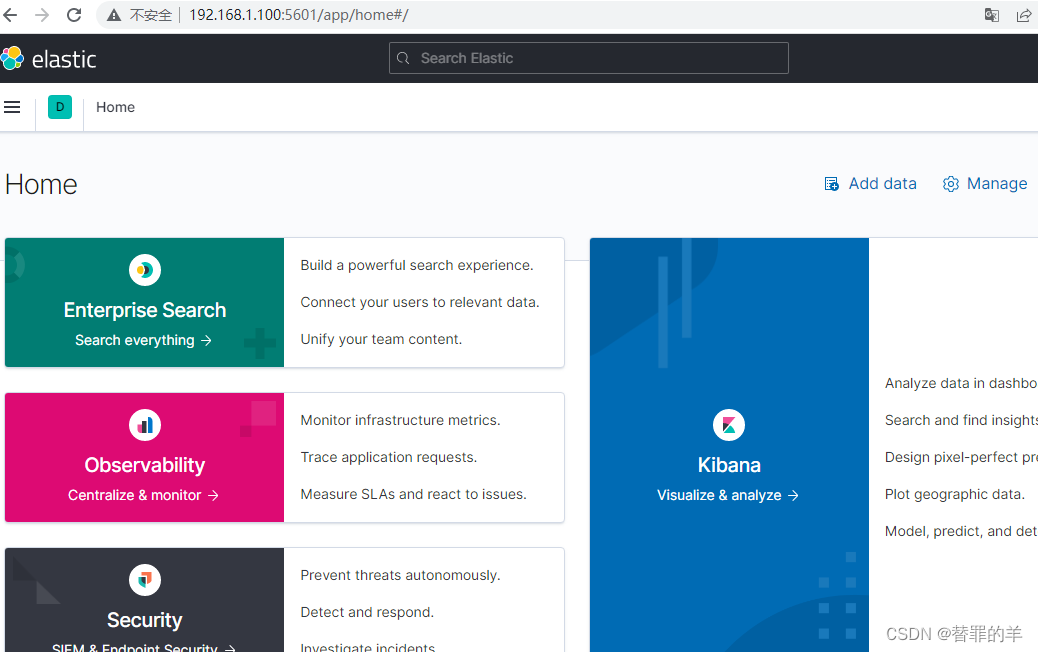The image size is (1038, 652).
Task: Click the Manage gear icon
Action: click(951, 184)
